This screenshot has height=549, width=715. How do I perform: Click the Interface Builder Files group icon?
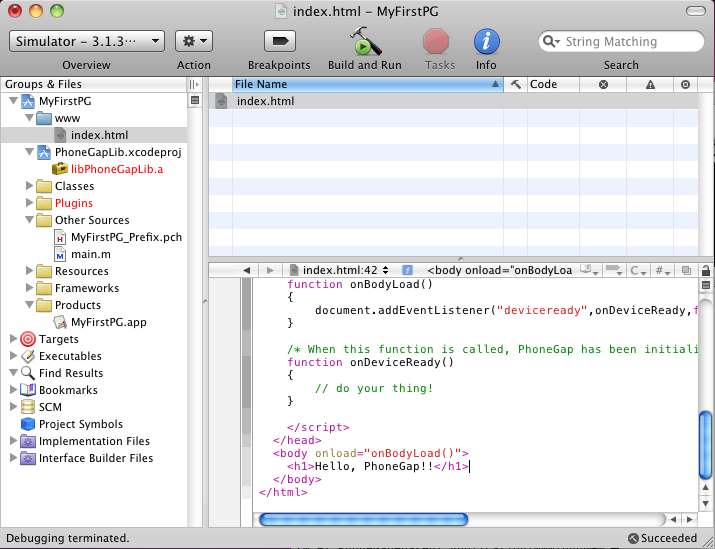28,458
